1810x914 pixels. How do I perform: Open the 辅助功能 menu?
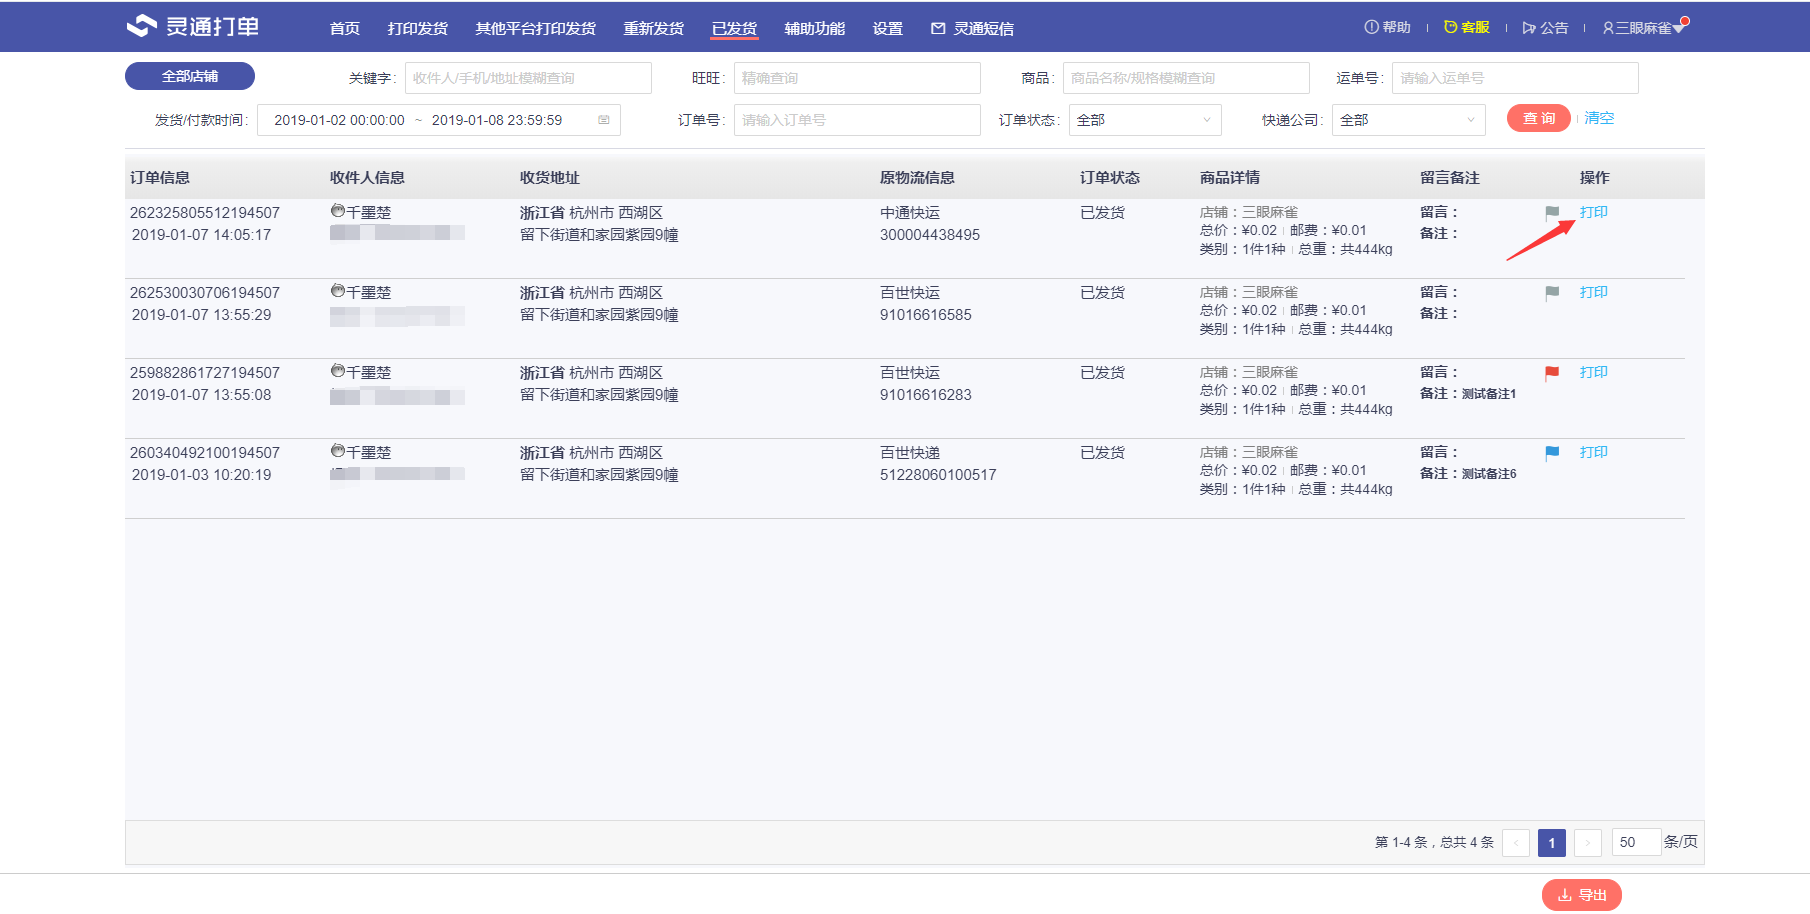[815, 28]
